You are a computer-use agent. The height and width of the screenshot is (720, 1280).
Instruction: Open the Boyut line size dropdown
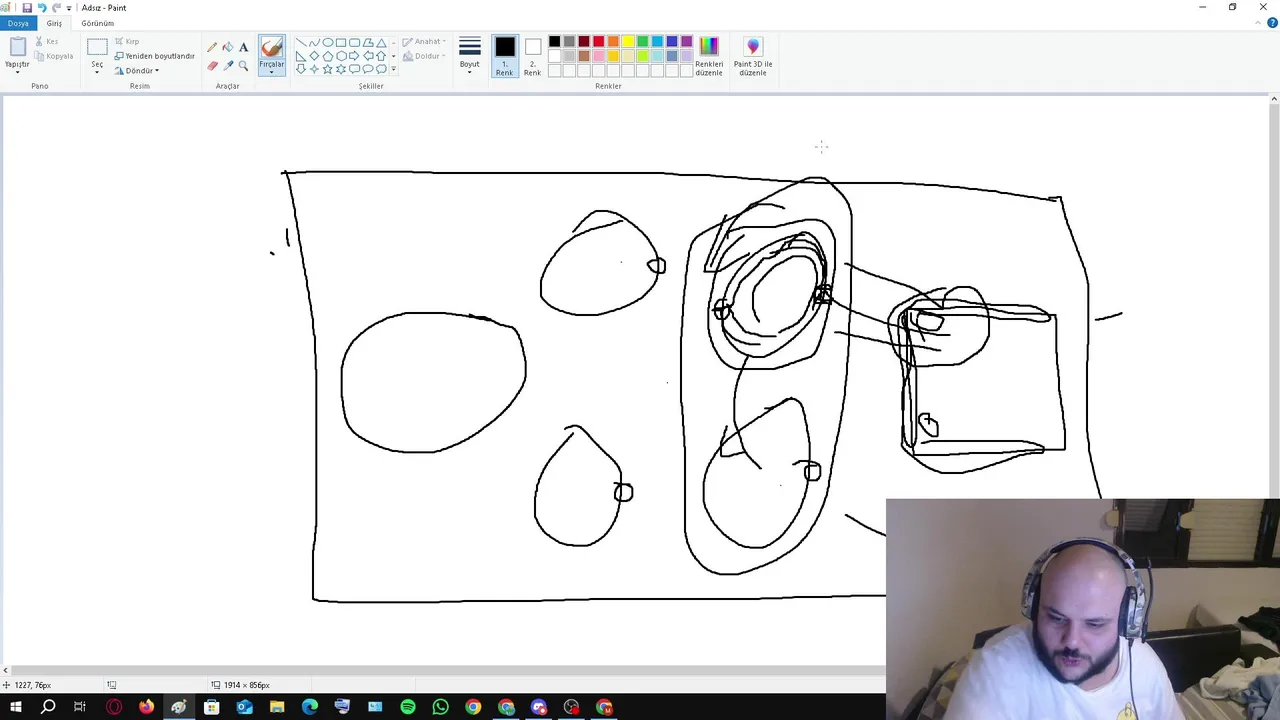pos(469,56)
